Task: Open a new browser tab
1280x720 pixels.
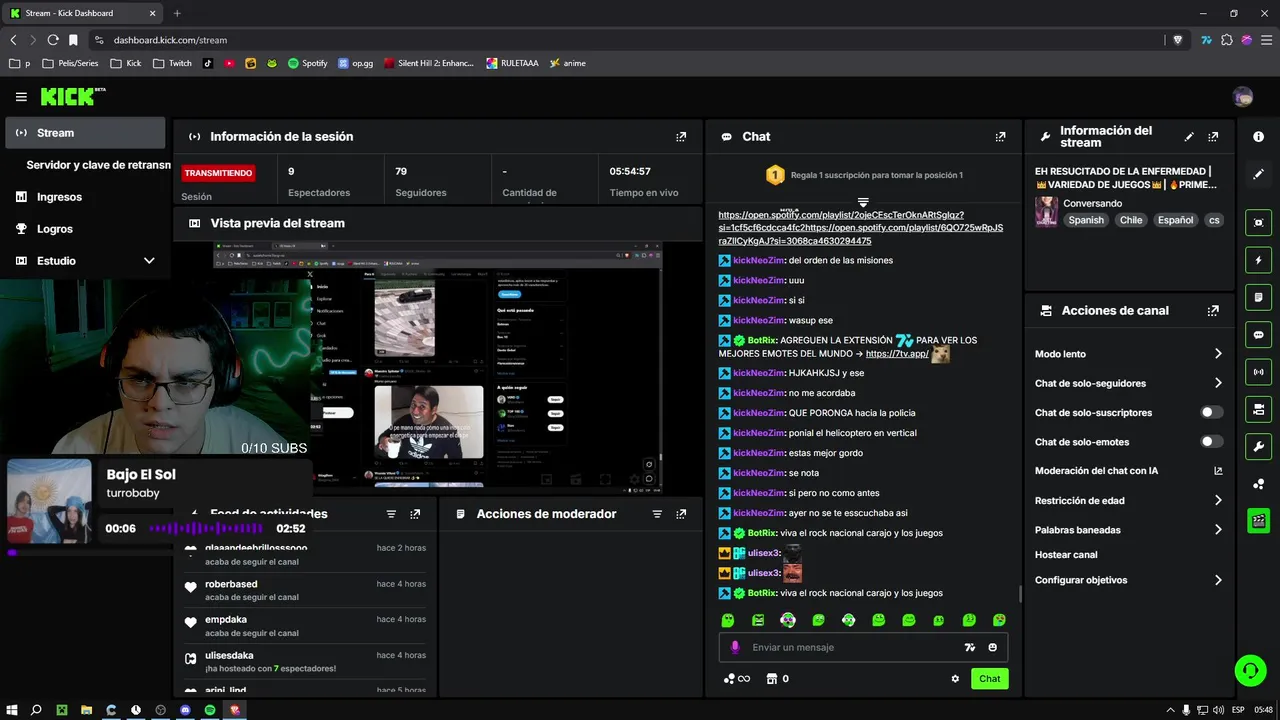Action: pos(177,13)
